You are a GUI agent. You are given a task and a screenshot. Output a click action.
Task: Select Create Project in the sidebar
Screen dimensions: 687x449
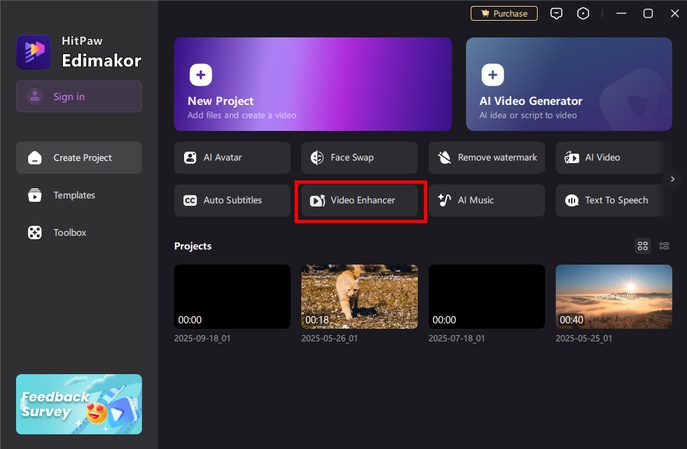pyautogui.click(x=79, y=158)
